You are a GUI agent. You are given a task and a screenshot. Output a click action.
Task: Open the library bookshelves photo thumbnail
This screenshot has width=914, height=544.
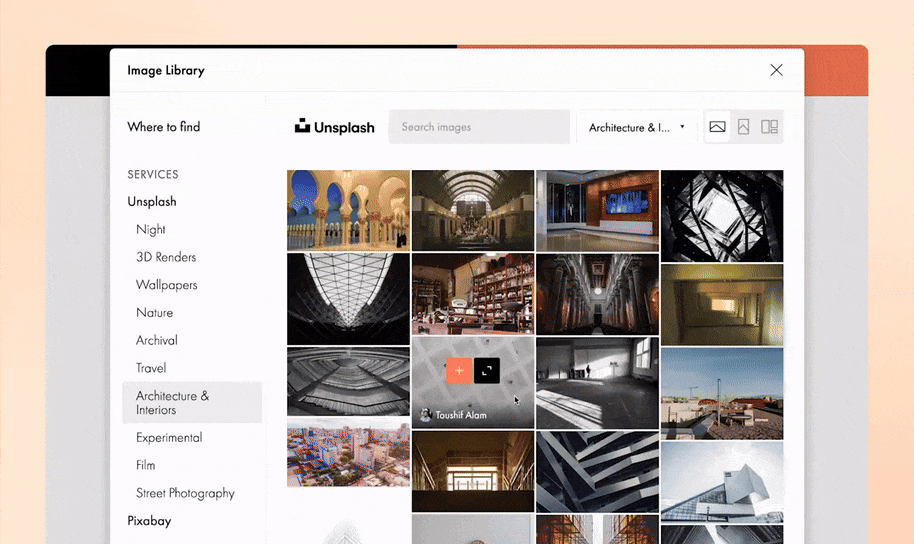pyautogui.click(x=473, y=294)
